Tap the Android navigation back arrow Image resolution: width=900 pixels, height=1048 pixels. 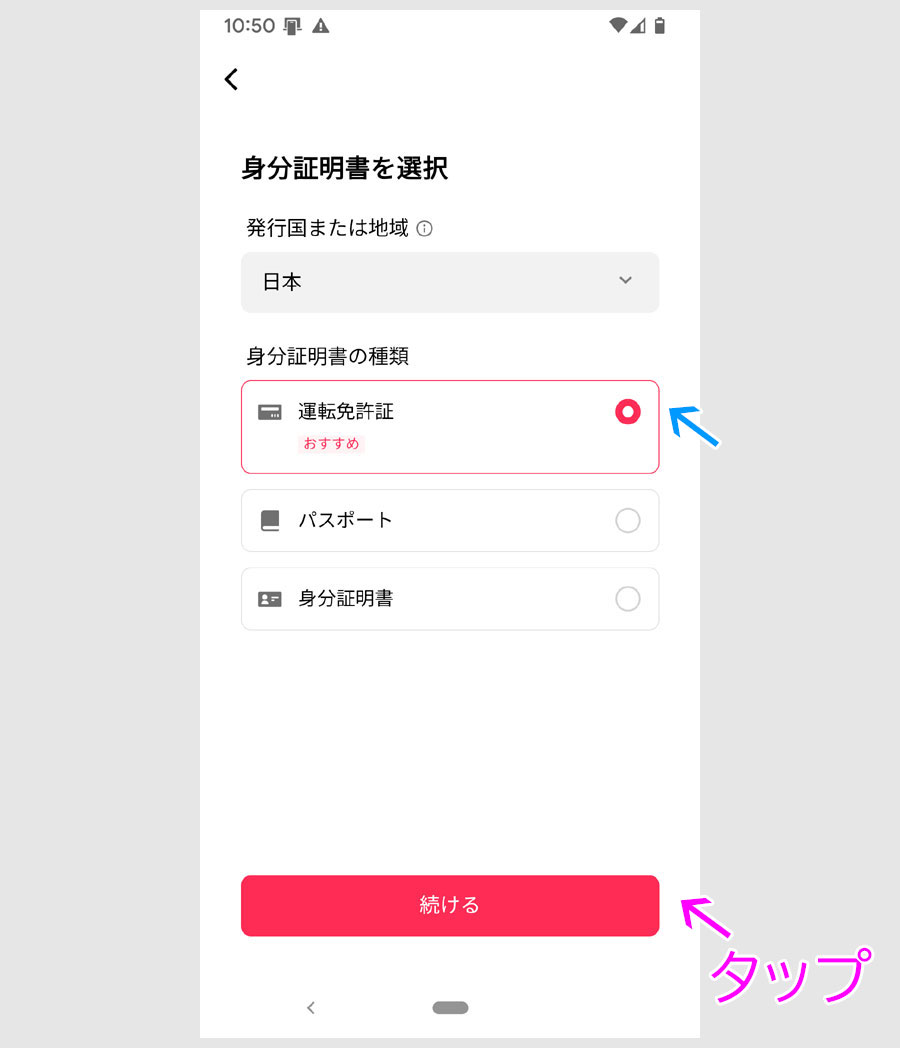point(311,1008)
